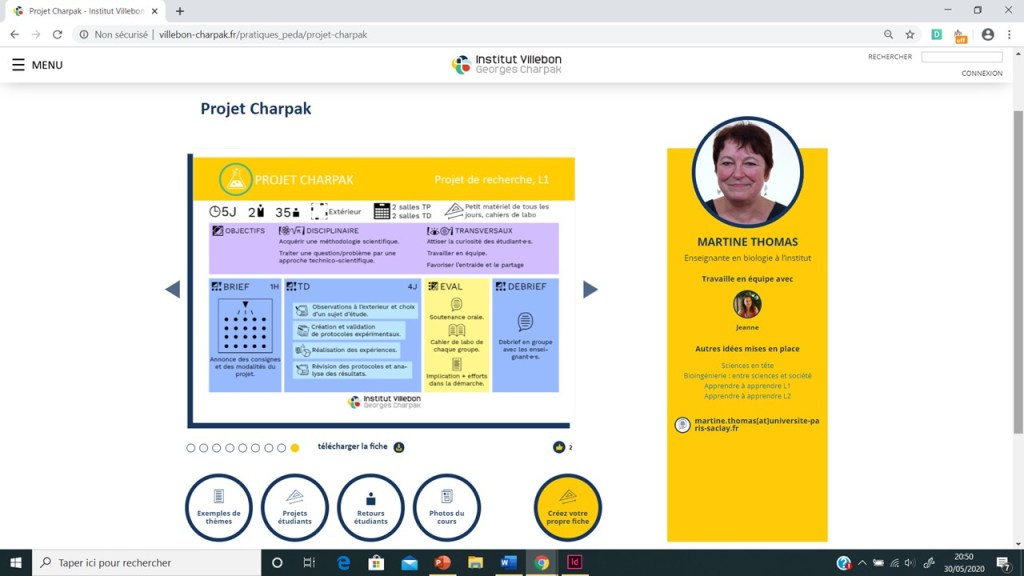Click the Institut Villebon Georges Charpak logo
Viewport: 1024px width, 576px height.
pyautogui.click(x=506, y=65)
